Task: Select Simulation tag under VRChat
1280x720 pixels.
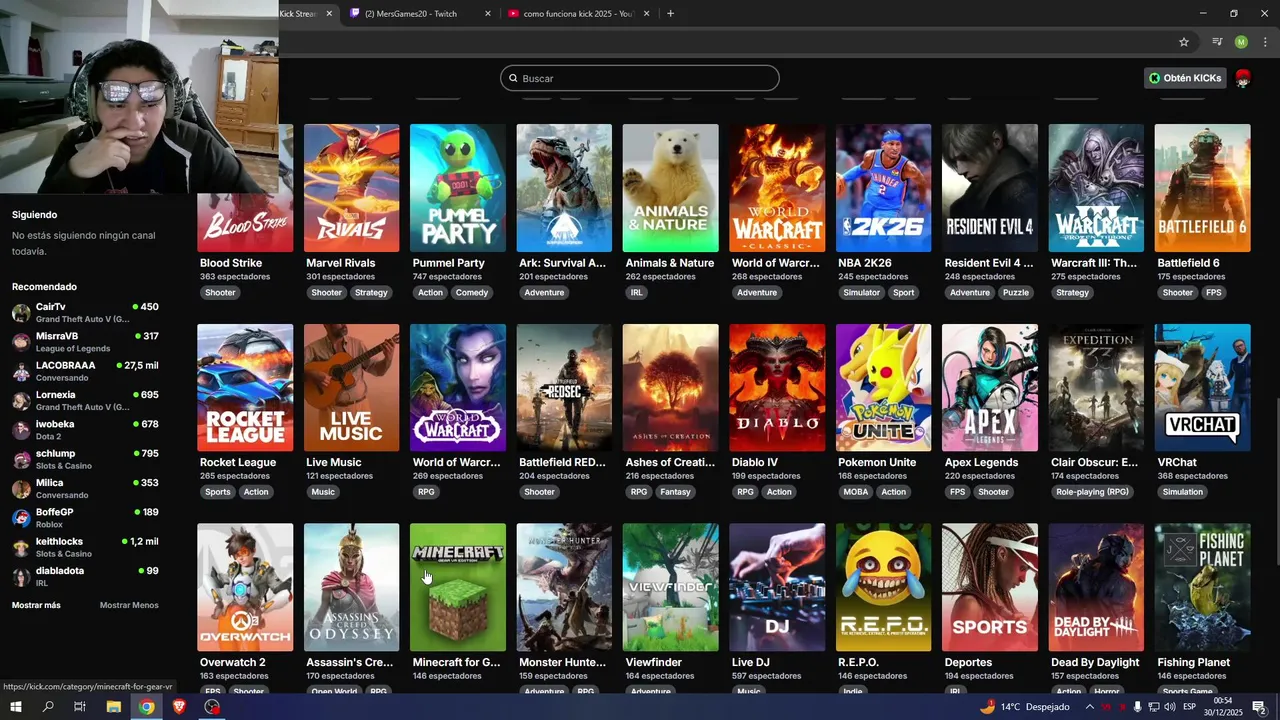Action: click(1183, 492)
